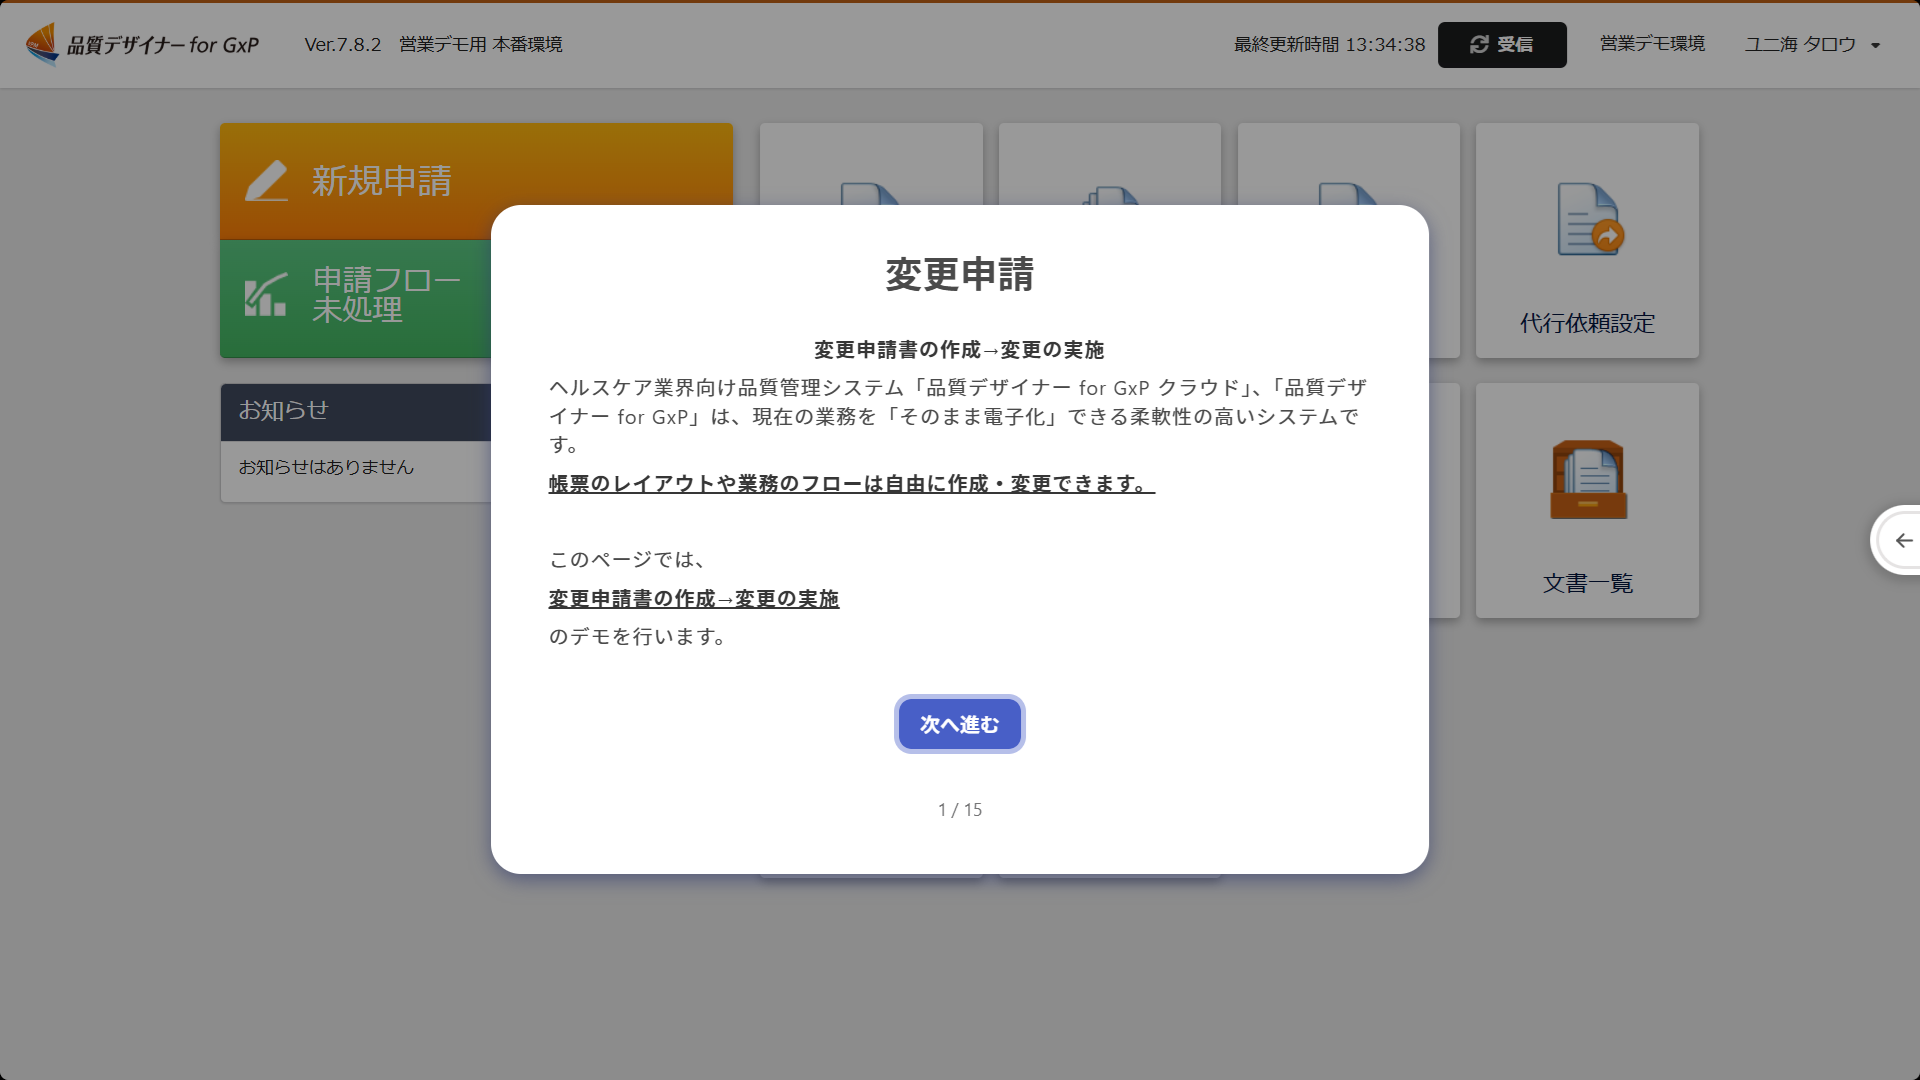Open the ユニ海 タロウ user dropdown
Viewport: 1920px width, 1080px height.
pyautogui.click(x=1812, y=45)
